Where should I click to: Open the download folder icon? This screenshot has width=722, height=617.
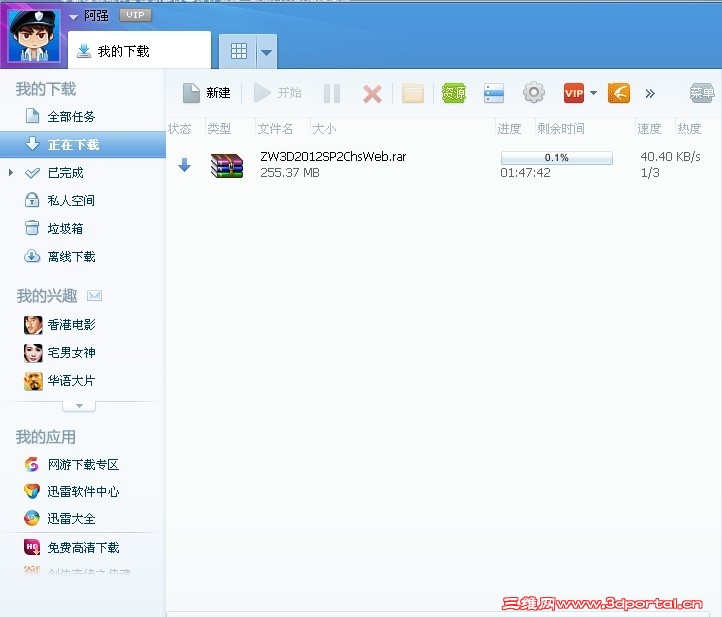[413, 93]
